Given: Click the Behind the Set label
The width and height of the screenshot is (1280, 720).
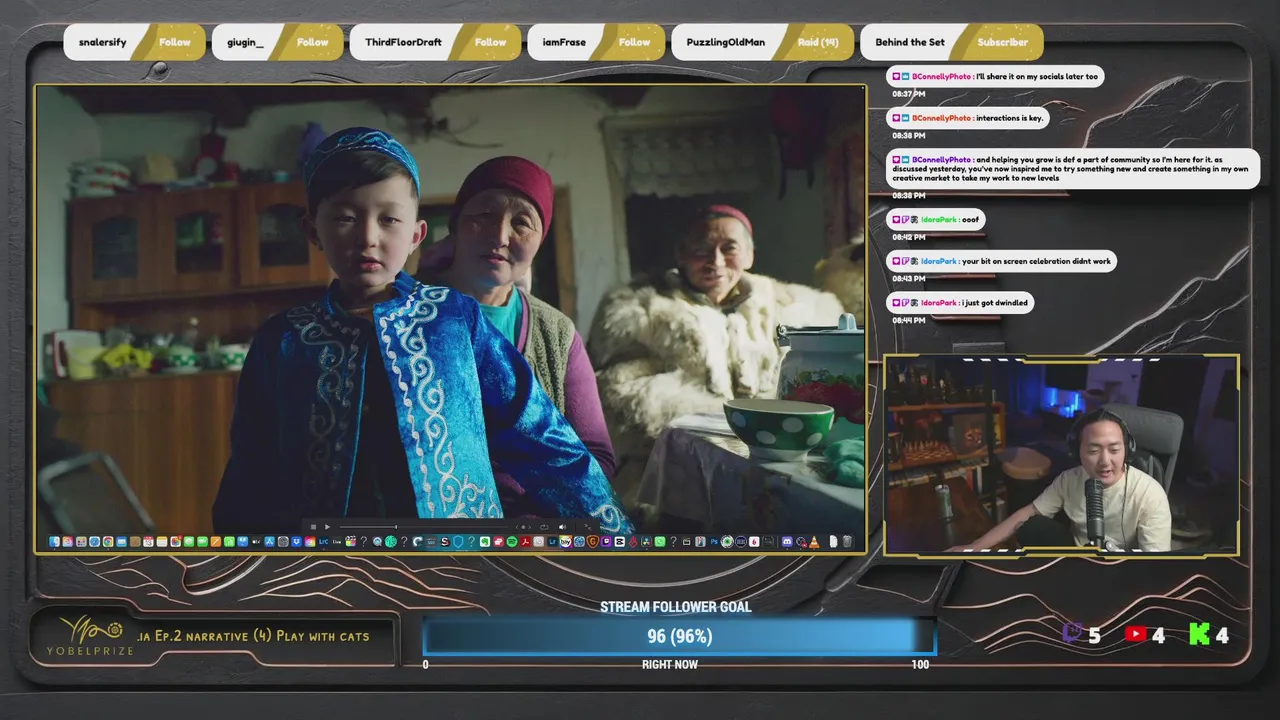Looking at the screenshot, I should tap(910, 42).
